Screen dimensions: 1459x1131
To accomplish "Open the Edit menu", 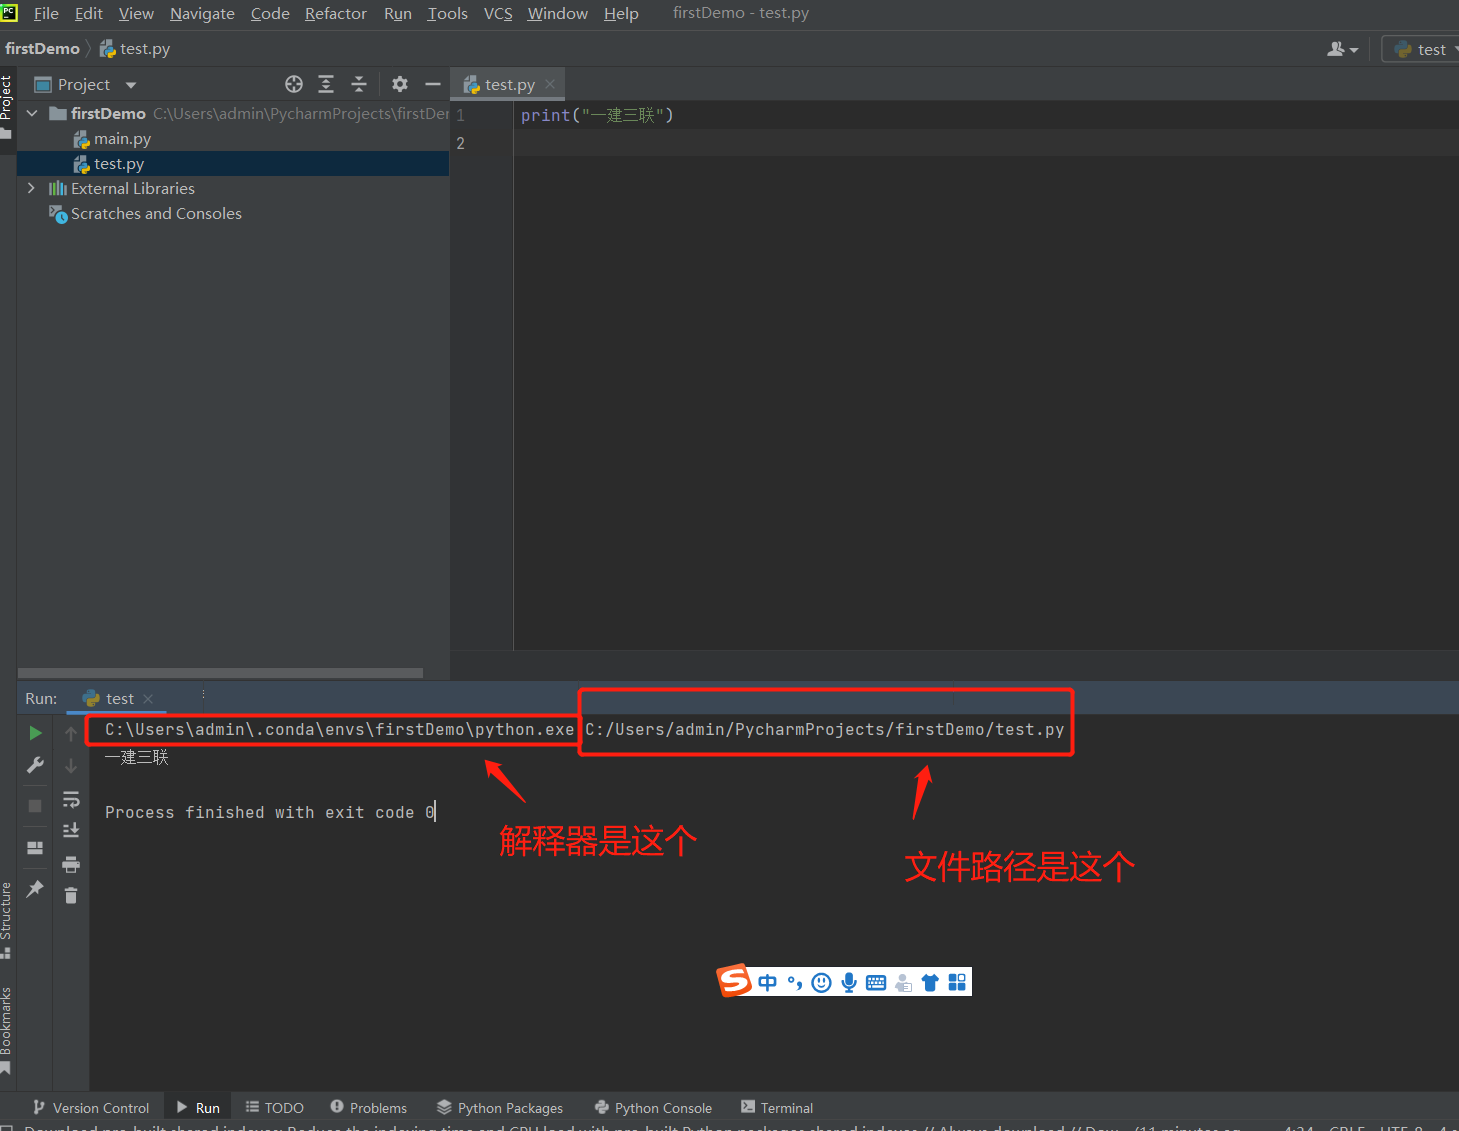I will click(89, 13).
